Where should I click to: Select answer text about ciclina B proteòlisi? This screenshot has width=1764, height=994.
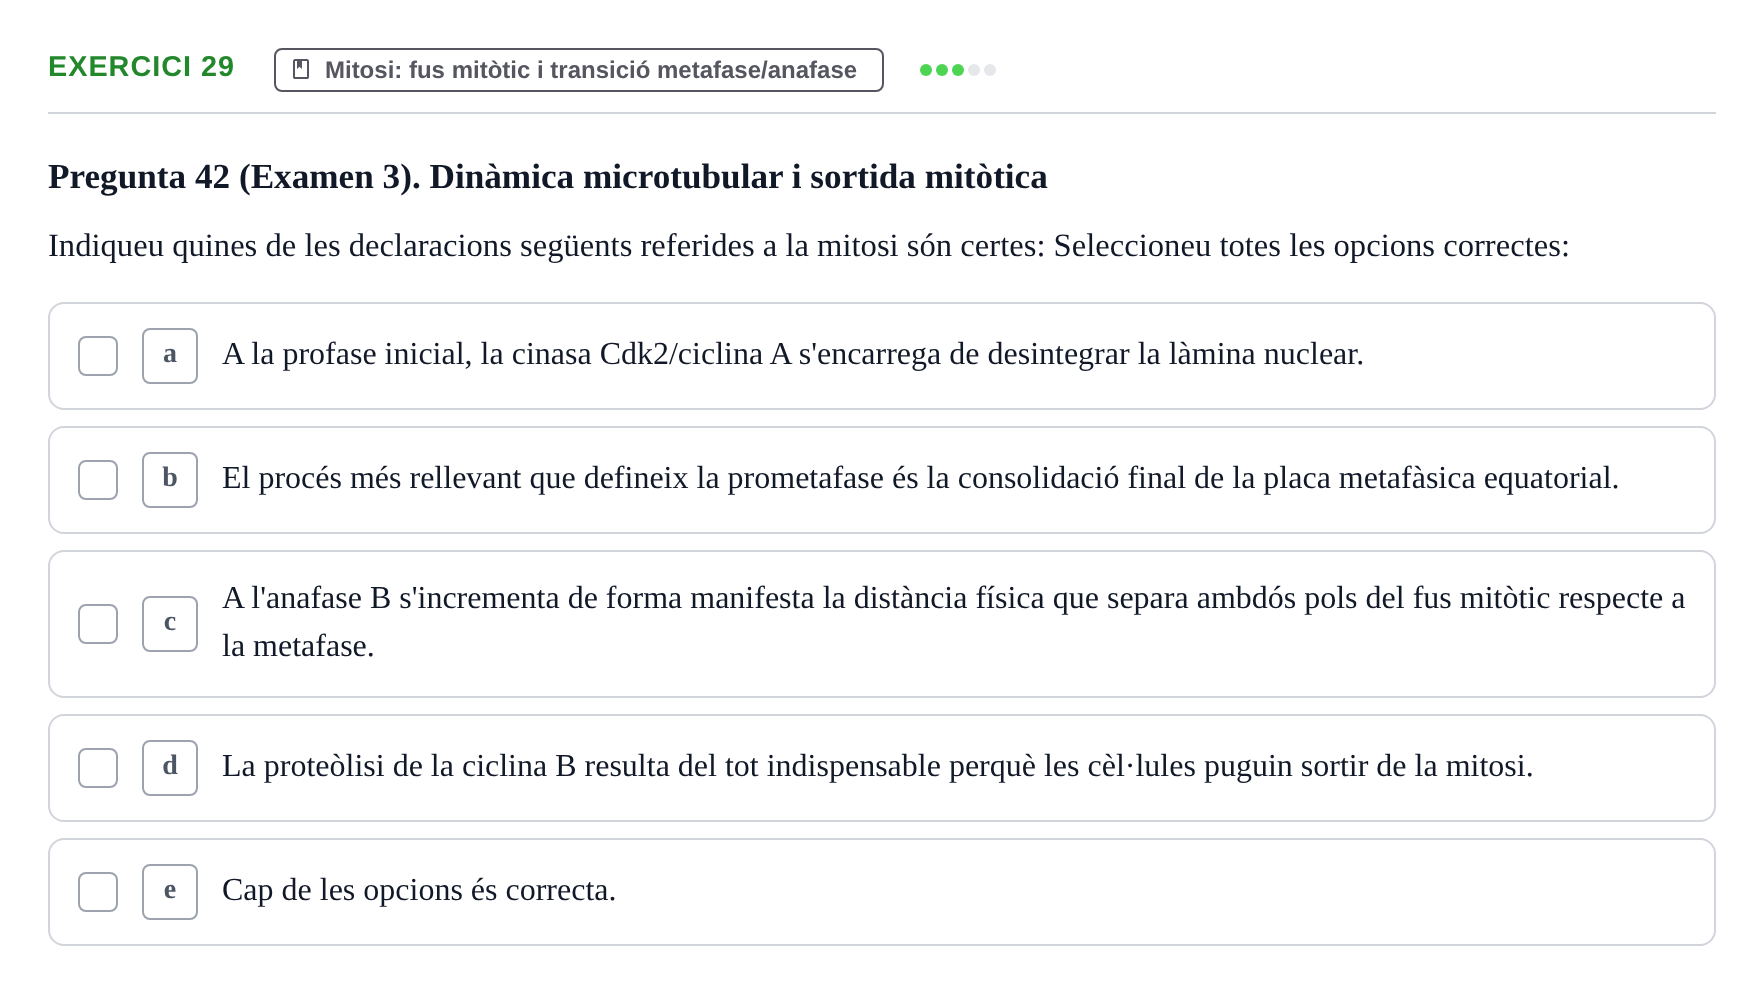(877, 766)
